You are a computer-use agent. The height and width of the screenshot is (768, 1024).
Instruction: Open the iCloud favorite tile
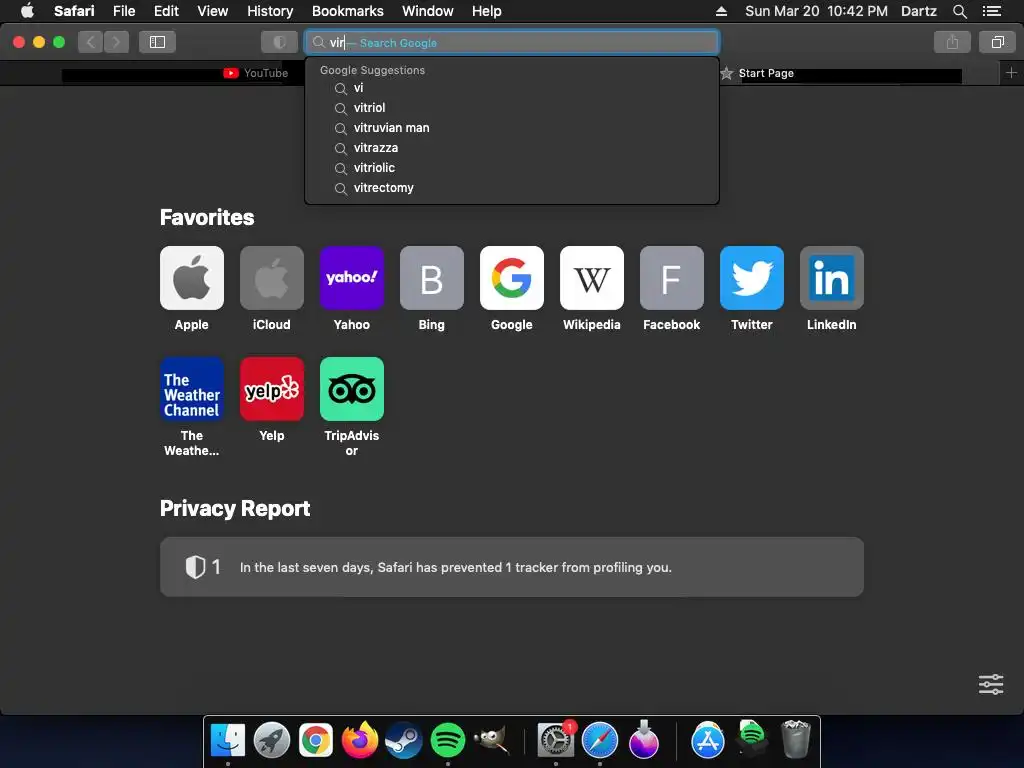pyautogui.click(x=272, y=278)
